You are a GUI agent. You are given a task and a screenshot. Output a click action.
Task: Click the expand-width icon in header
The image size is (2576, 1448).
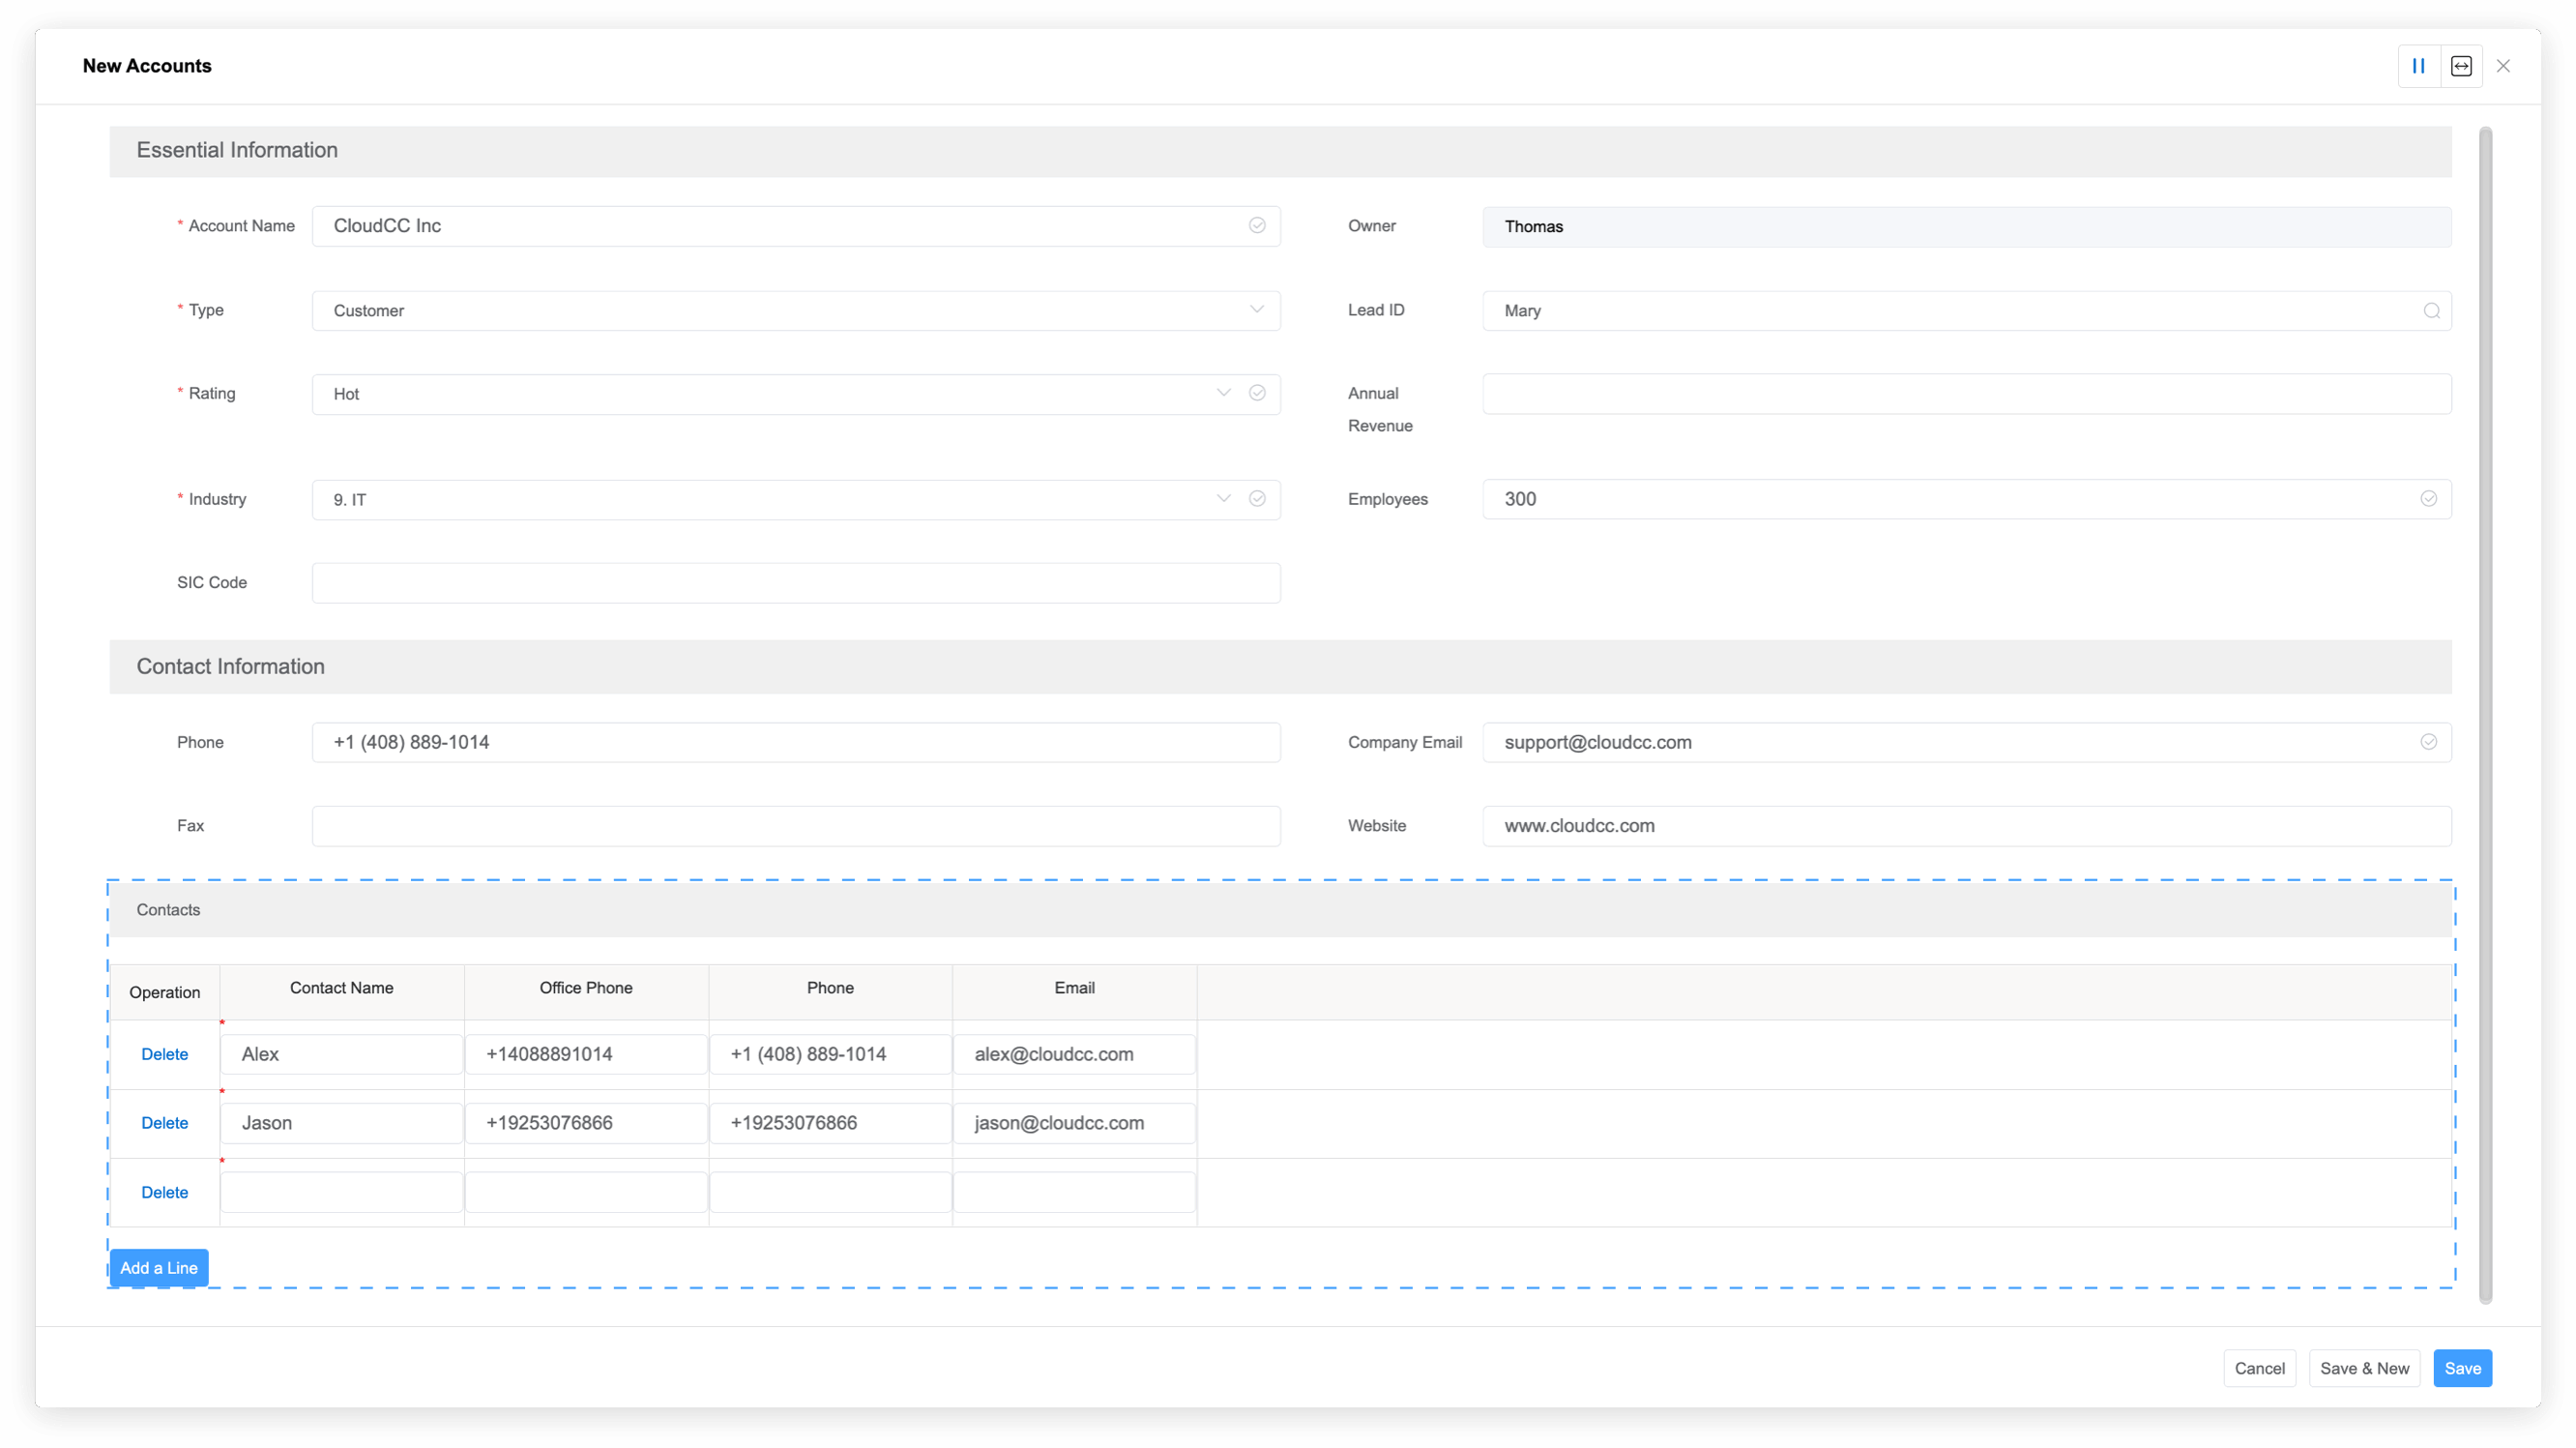coord(2461,66)
